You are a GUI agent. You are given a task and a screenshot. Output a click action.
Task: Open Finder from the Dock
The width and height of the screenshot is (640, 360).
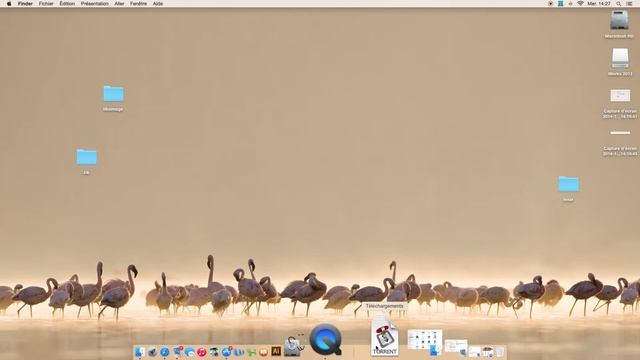(140, 351)
